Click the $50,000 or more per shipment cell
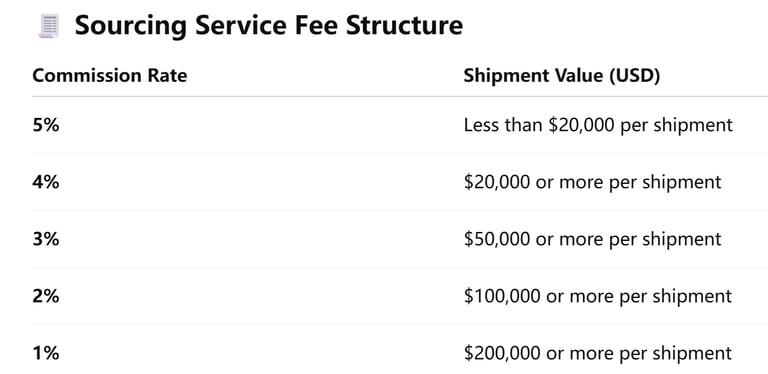Viewport: 768px width, 374px height. 593,239
